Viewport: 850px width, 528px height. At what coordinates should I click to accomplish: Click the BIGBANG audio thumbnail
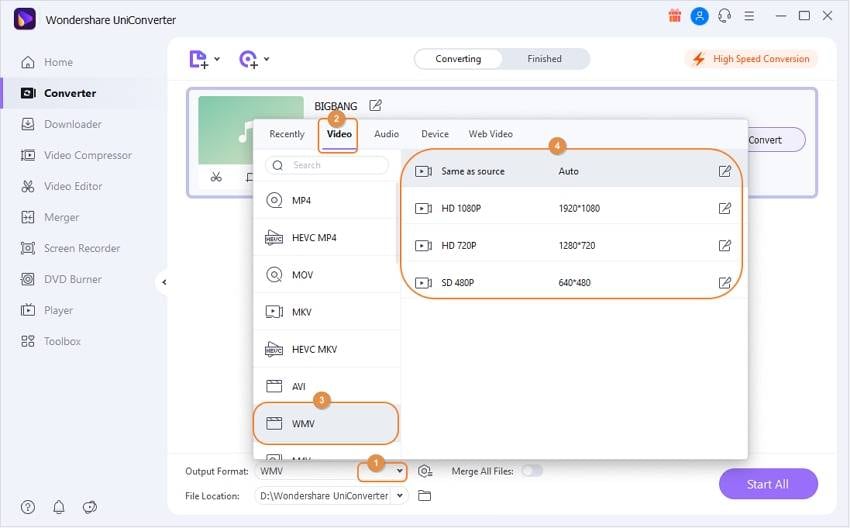tap(251, 130)
